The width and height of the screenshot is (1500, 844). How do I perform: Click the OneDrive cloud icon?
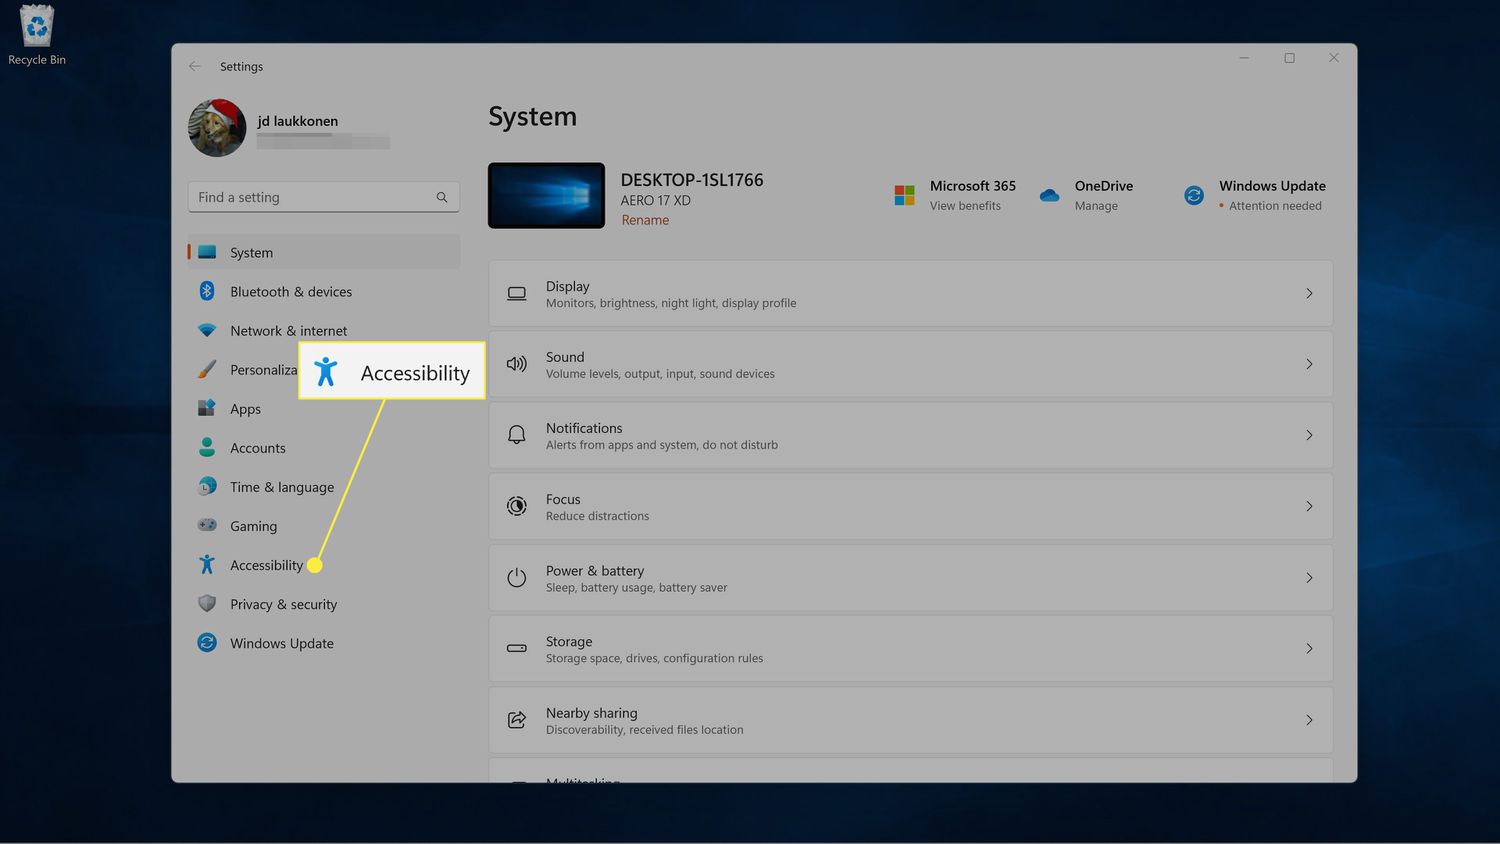tap(1049, 195)
